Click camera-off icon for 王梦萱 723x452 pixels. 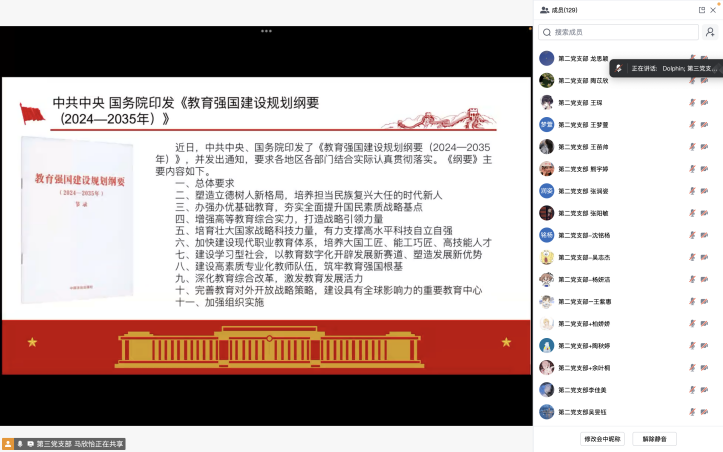click(x=704, y=125)
